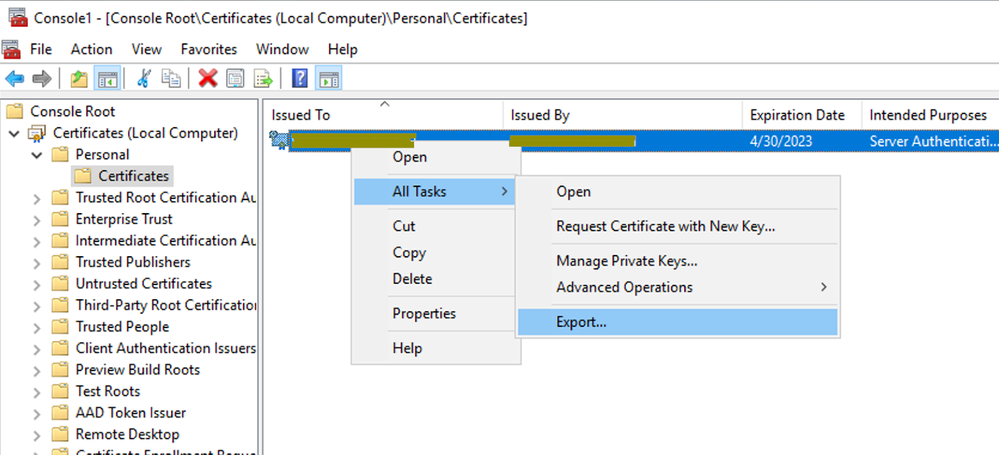Choose Manage Private Keys... in submenu

(x=626, y=261)
